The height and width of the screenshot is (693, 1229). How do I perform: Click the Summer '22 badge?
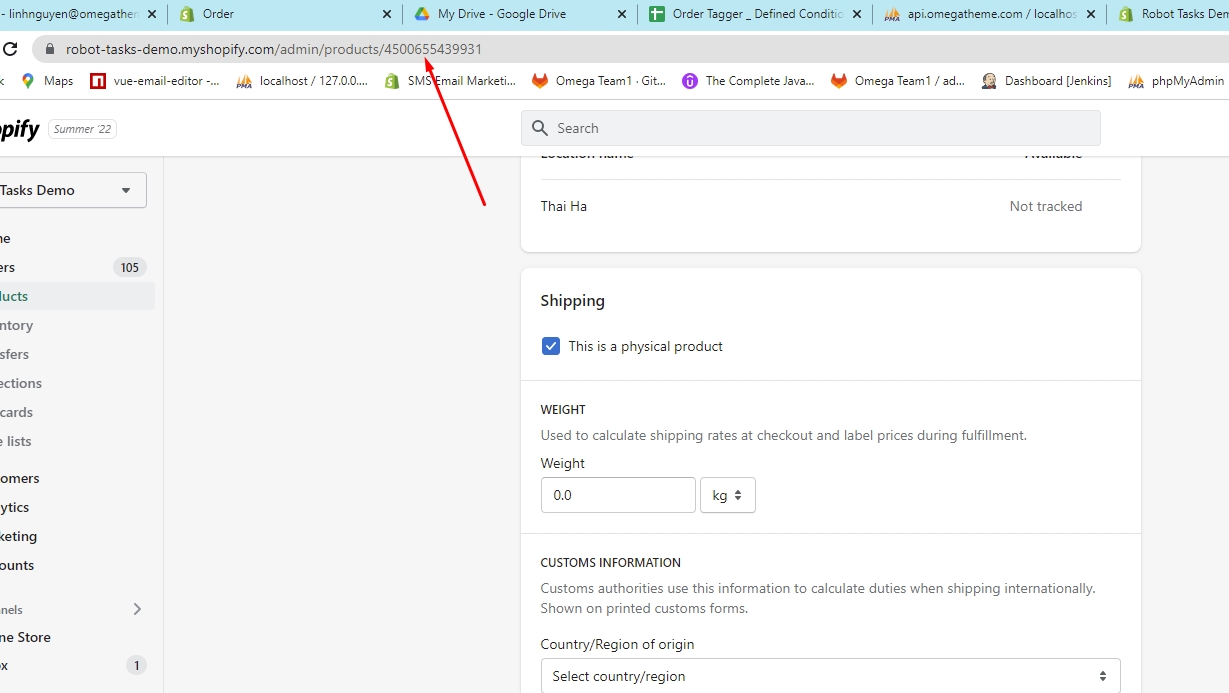[82, 129]
